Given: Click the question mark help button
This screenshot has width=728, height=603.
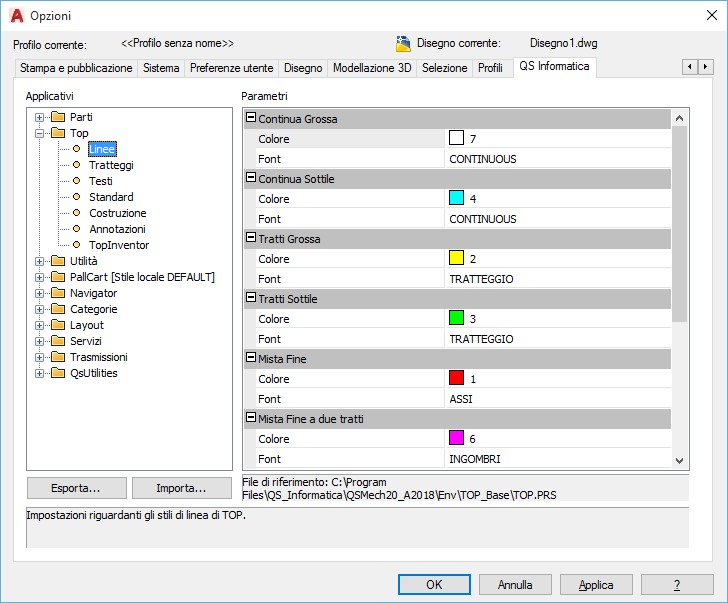Looking at the screenshot, I should click(x=677, y=584).
